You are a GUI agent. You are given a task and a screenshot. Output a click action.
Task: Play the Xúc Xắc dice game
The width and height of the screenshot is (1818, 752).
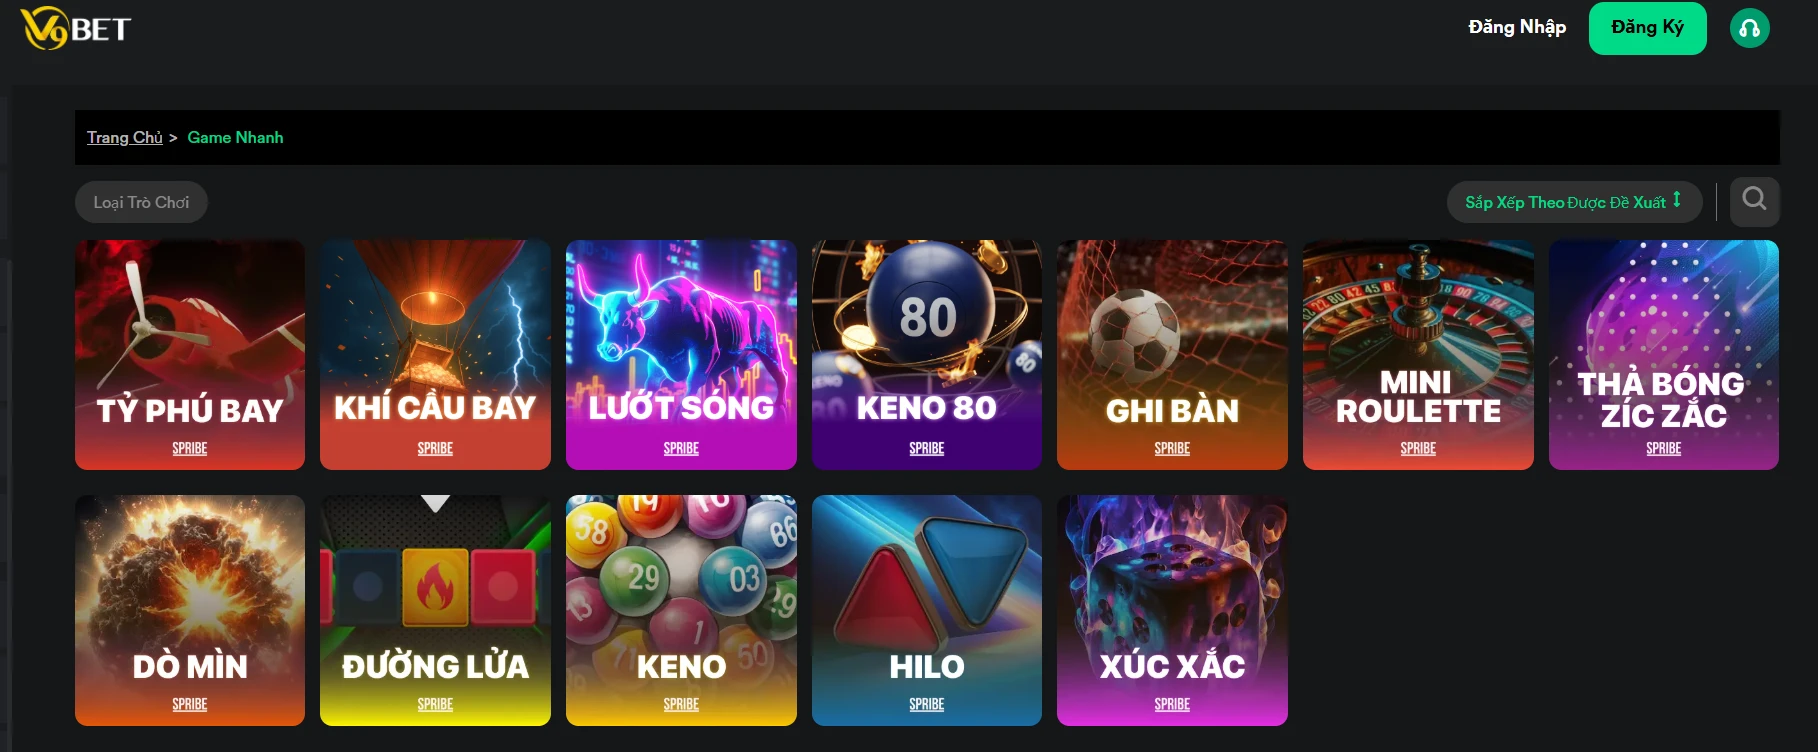point(1172,610)
